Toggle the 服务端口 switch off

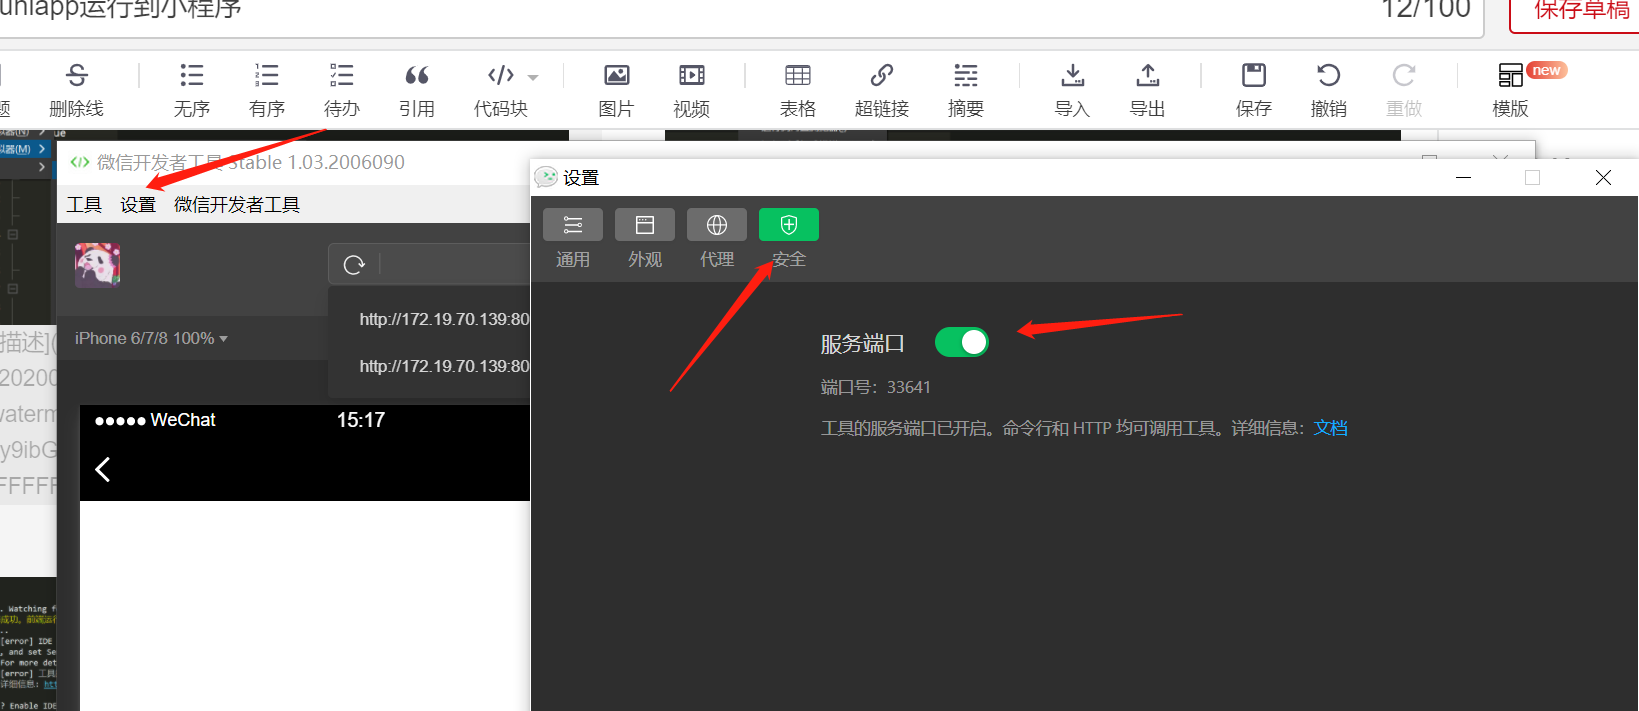pos(962,342)
